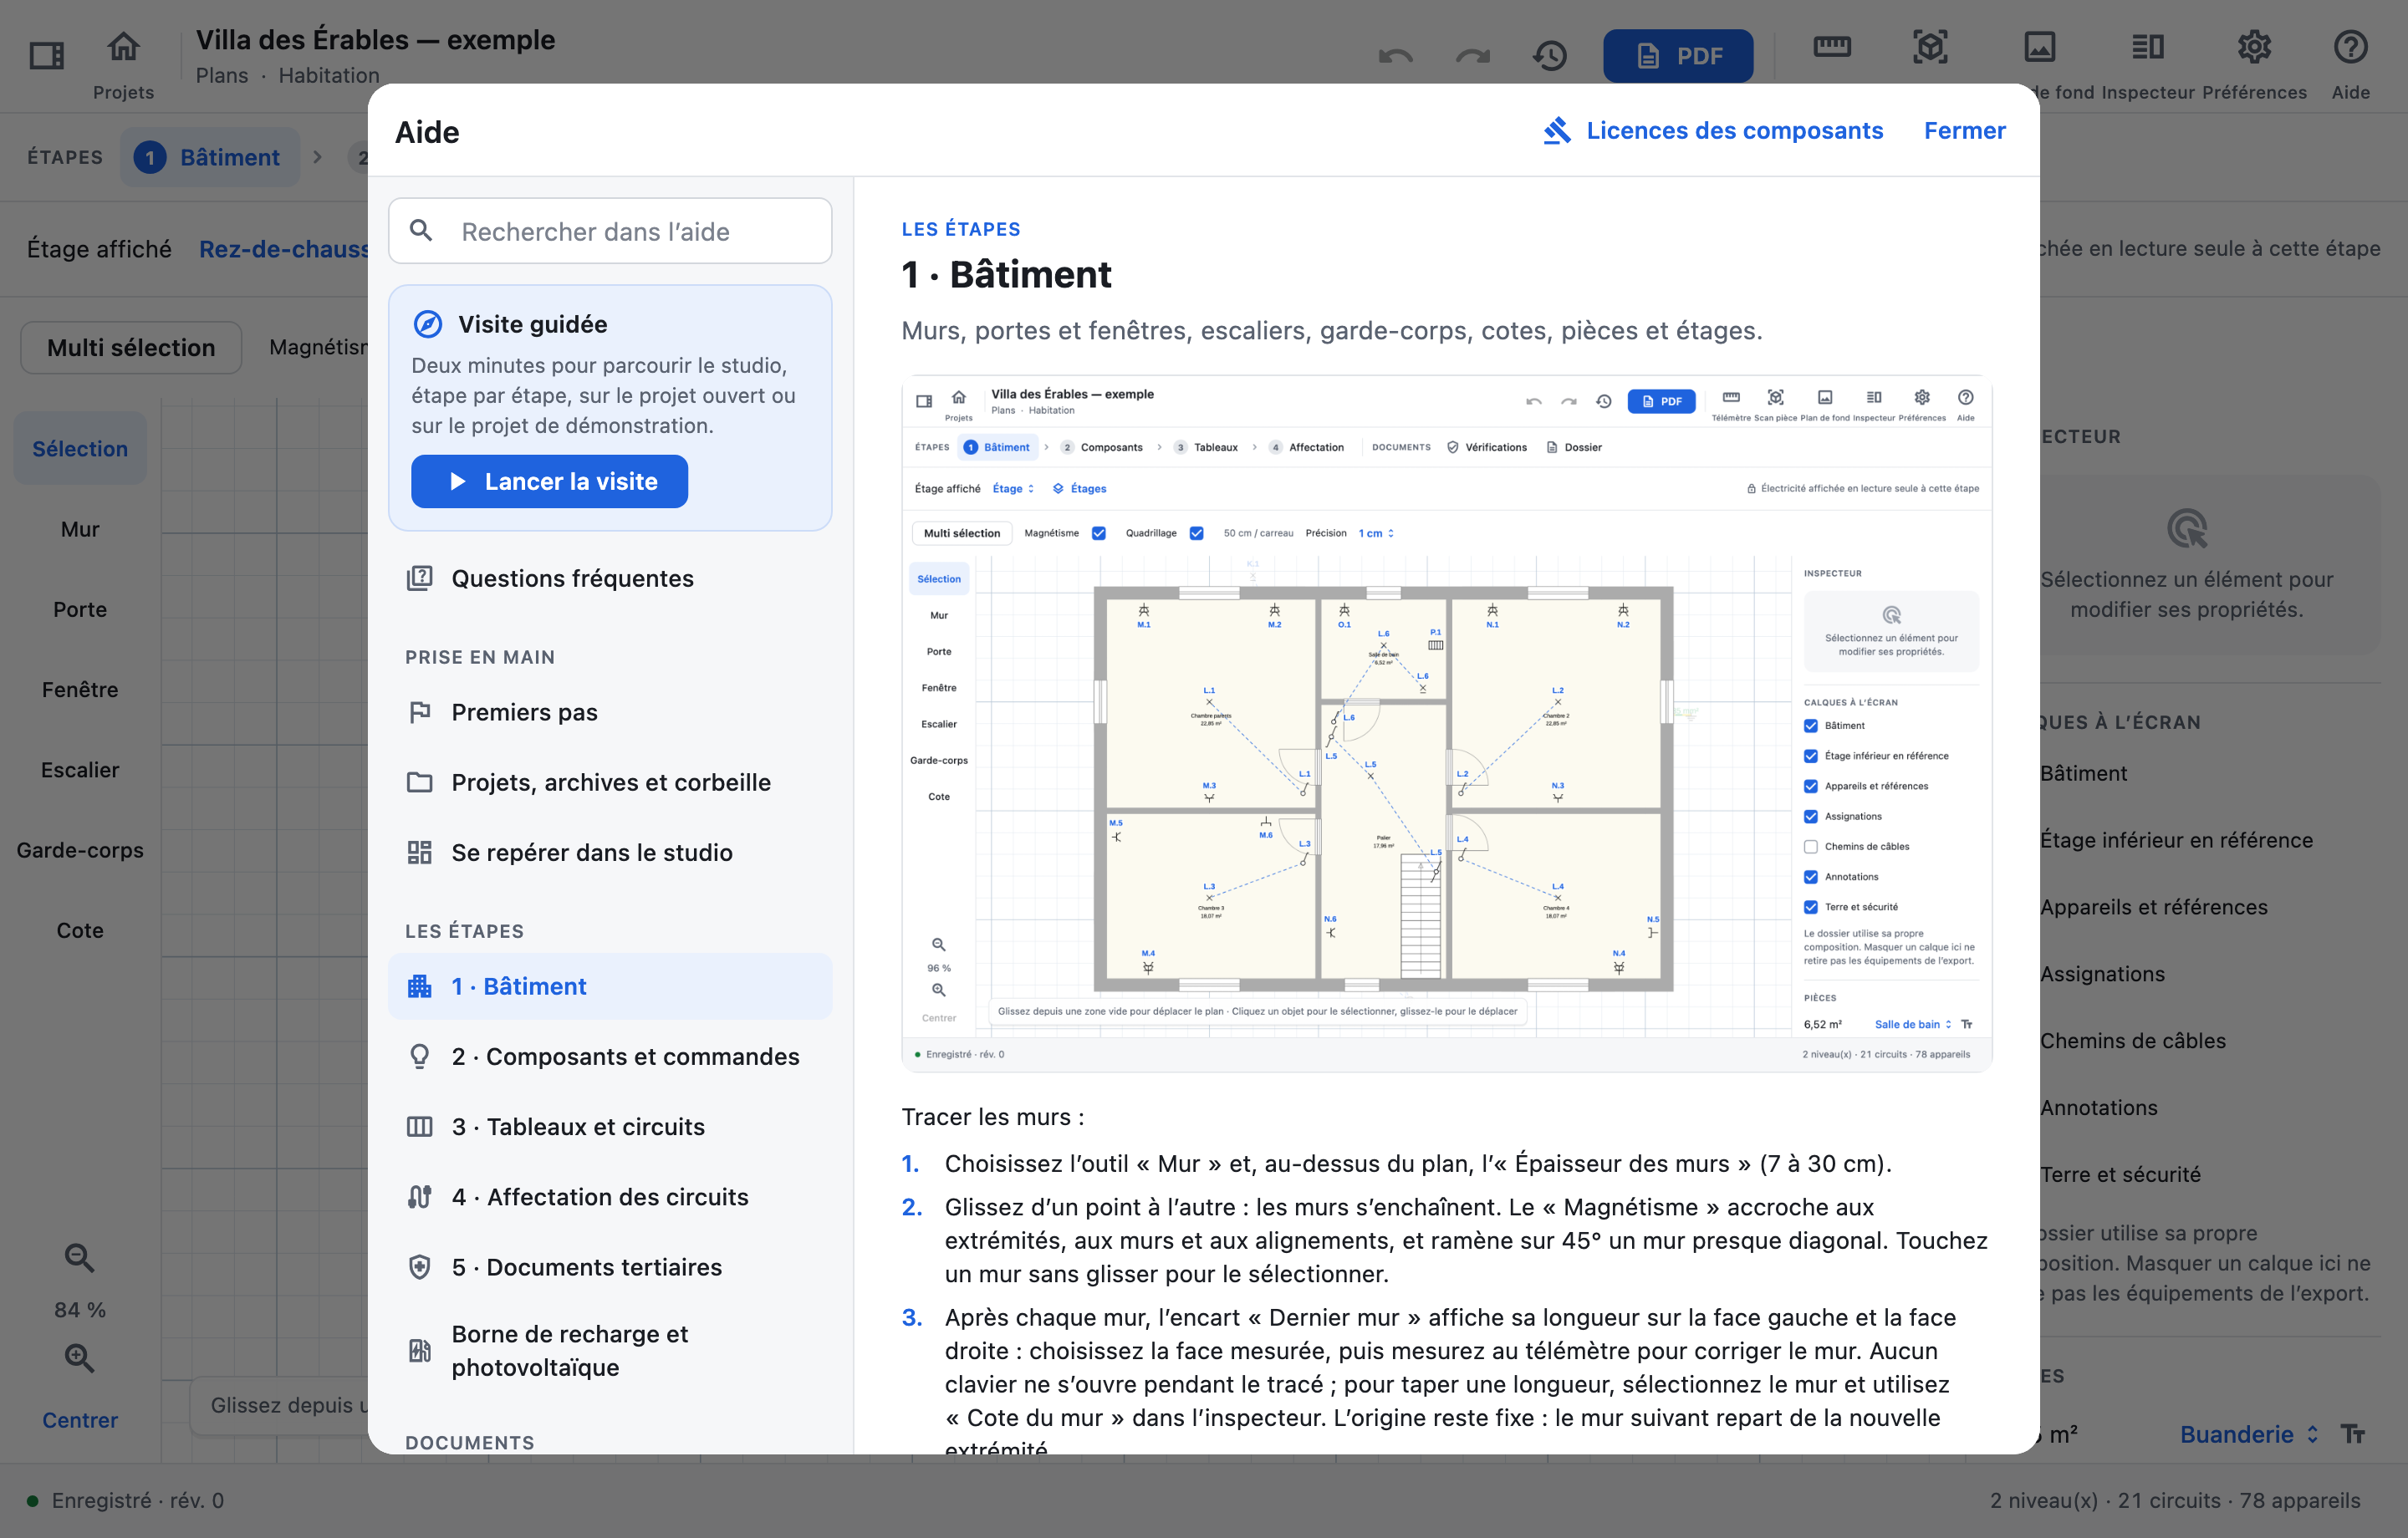The image size is (2408, 1538).
Task: Open 3 · Tableaux et circuits topic
Action: tap(610, 1126)
